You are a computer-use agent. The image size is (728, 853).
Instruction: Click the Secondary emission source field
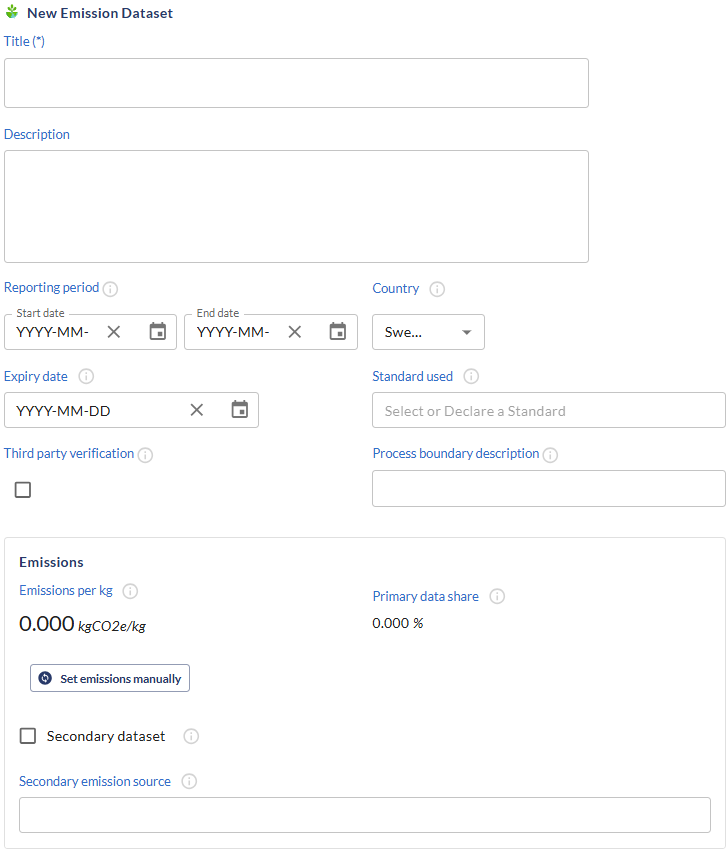tap(365, 815)
